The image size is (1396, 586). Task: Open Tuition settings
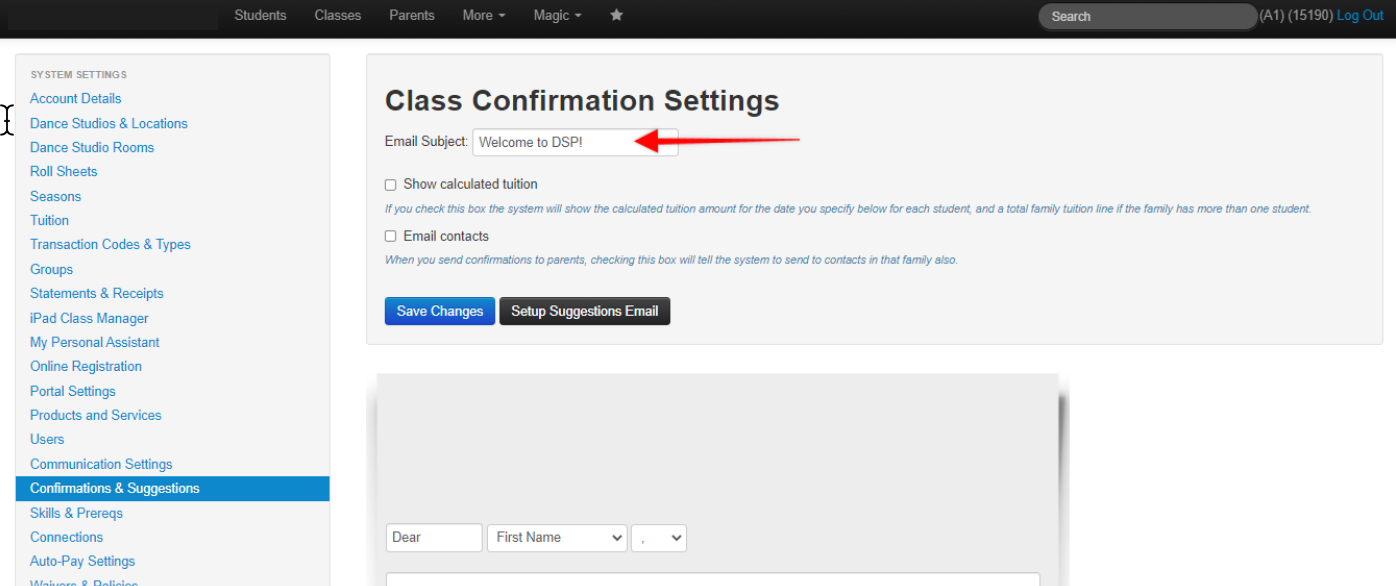pyautogui.click(x=49, y=220)
